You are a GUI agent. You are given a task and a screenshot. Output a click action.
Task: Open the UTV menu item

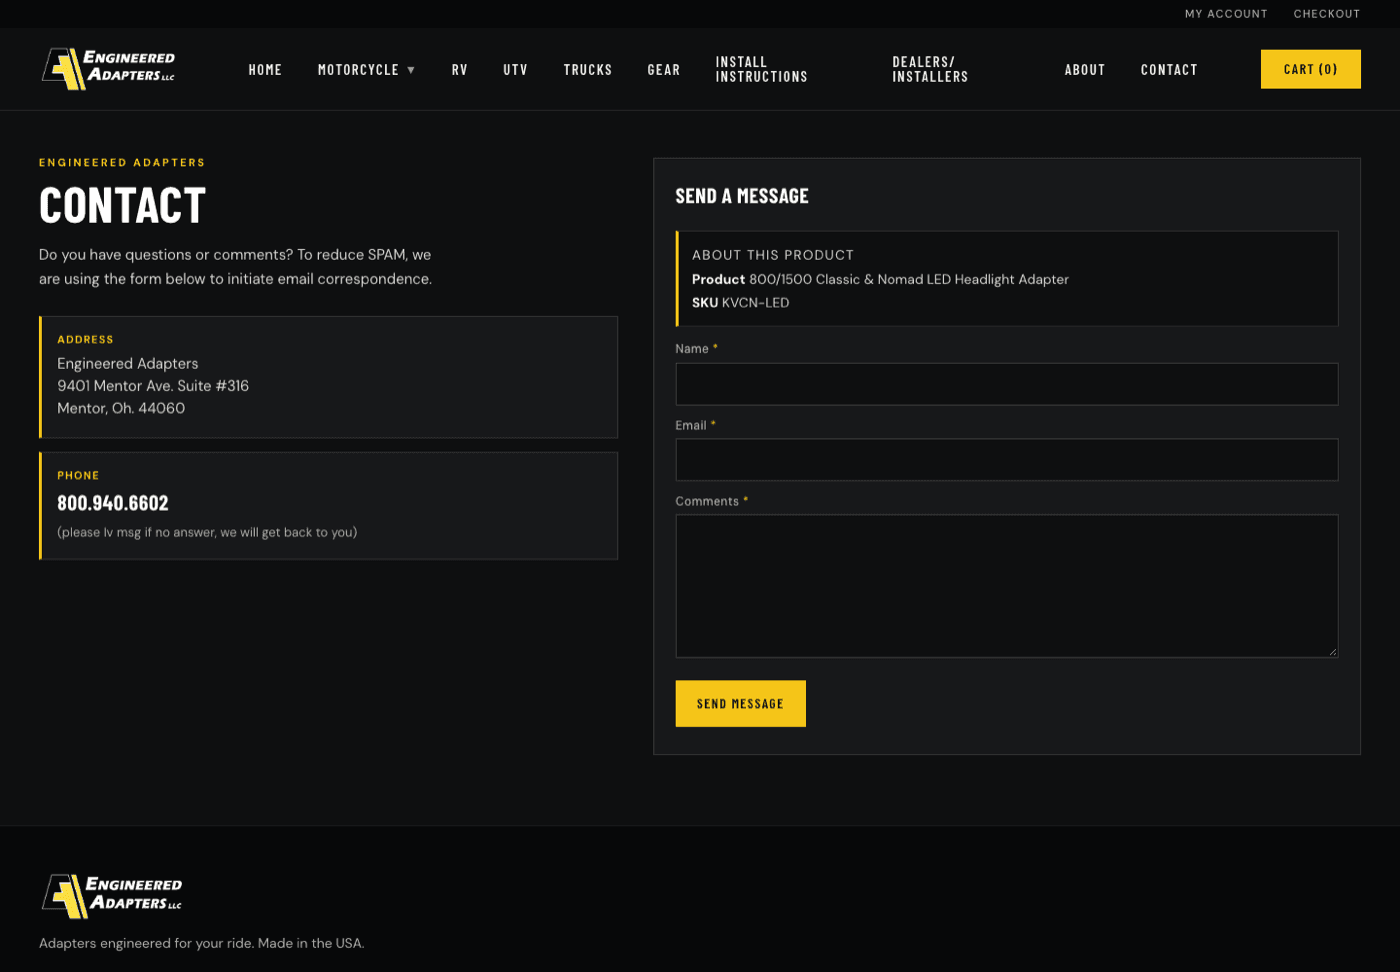(x=515, y=70)
